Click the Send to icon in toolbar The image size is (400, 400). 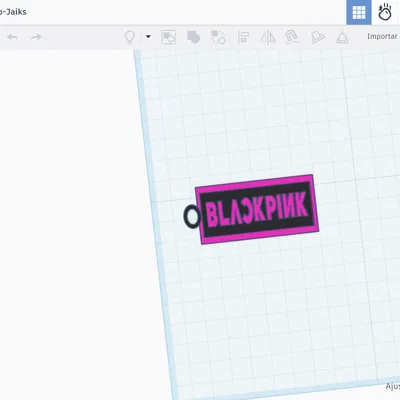pos(317,37)
